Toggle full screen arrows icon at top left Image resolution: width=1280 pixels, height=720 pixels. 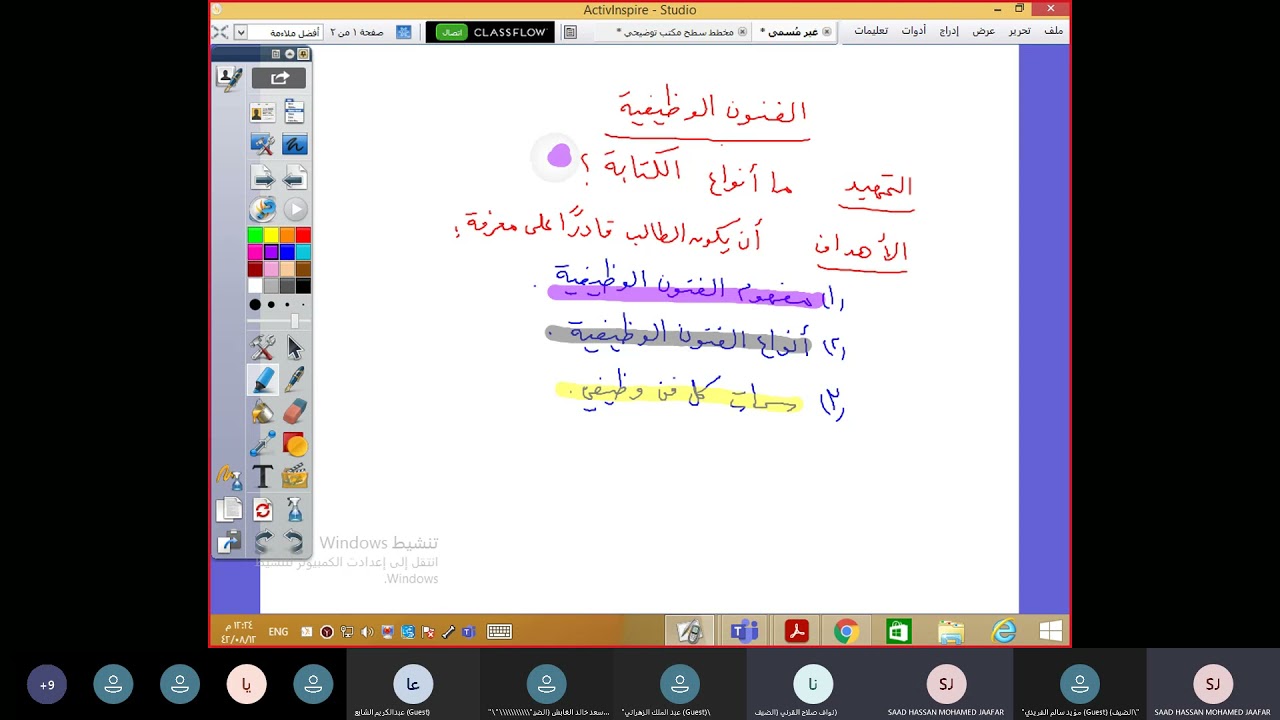point(221,32)
